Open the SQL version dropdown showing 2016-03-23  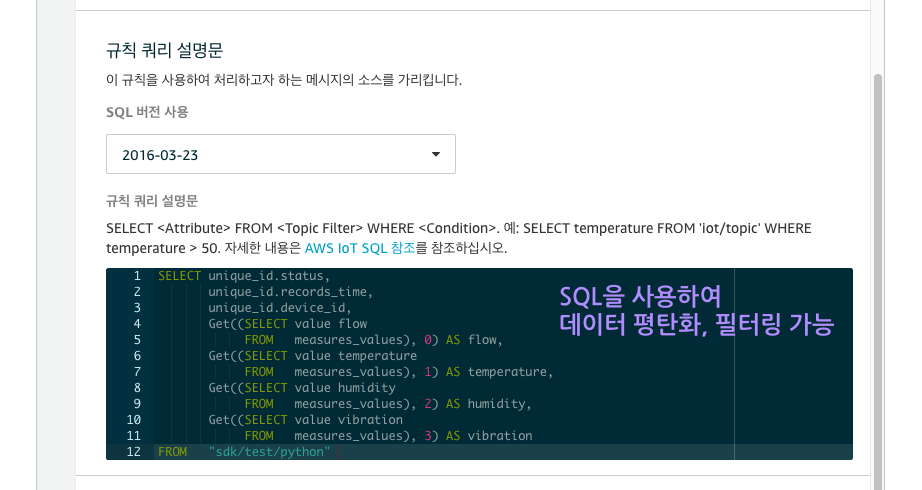coord(280,154)
